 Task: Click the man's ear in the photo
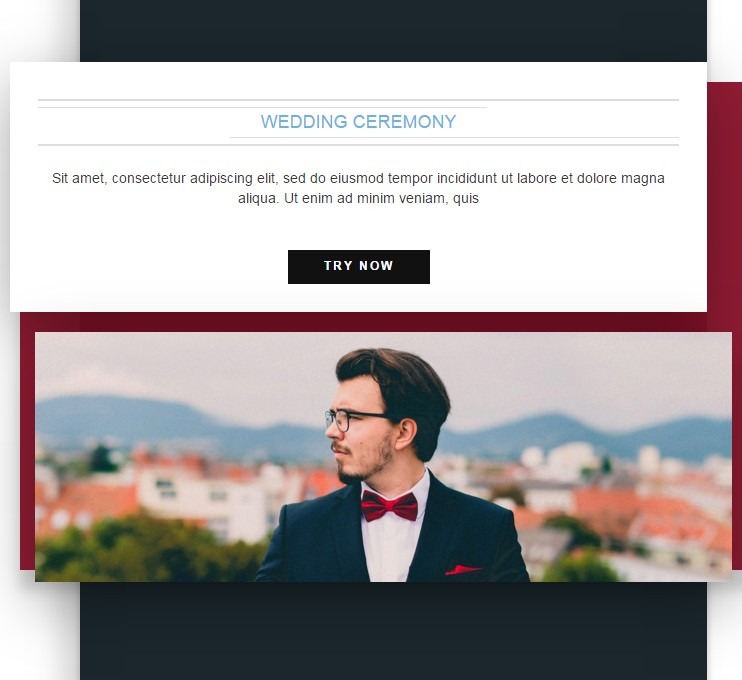pos(406,434)
